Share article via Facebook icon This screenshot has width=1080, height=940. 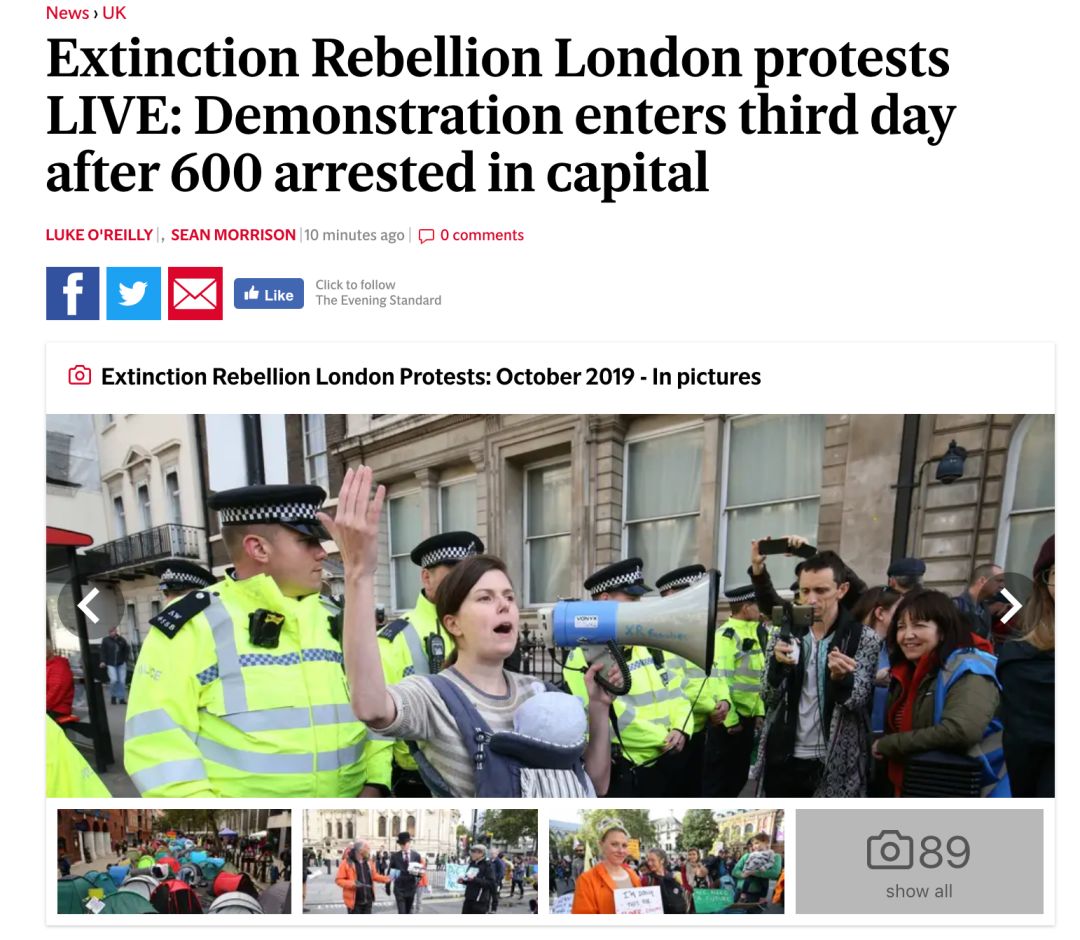click(x=72, y=293)
